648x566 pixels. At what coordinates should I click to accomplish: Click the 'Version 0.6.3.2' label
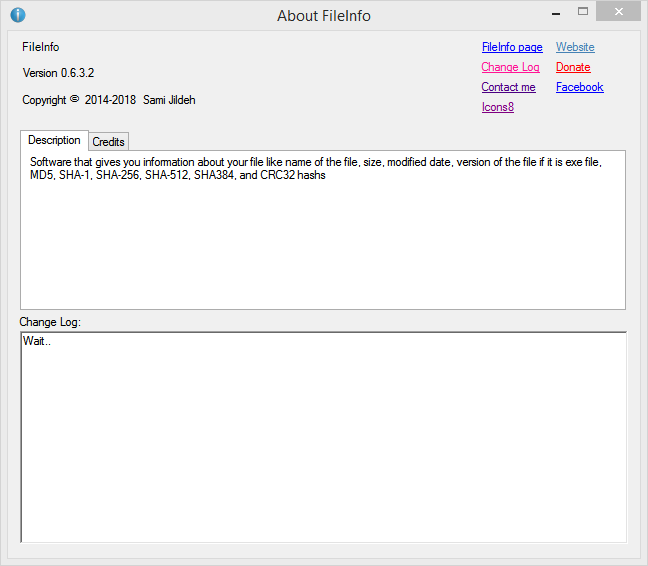(58, 73)
